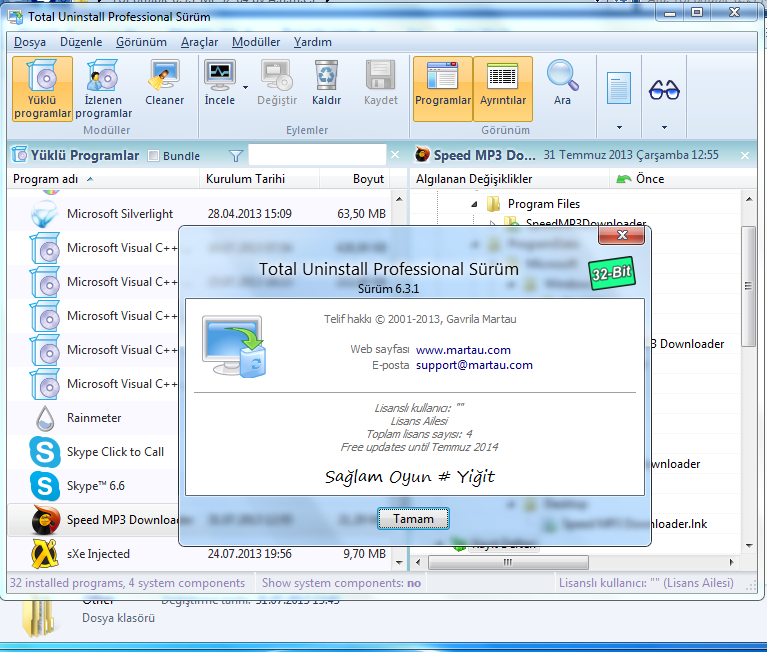767x652 pixels.
Task: Open the Araçlar menu
Action: tap(200, 42)
